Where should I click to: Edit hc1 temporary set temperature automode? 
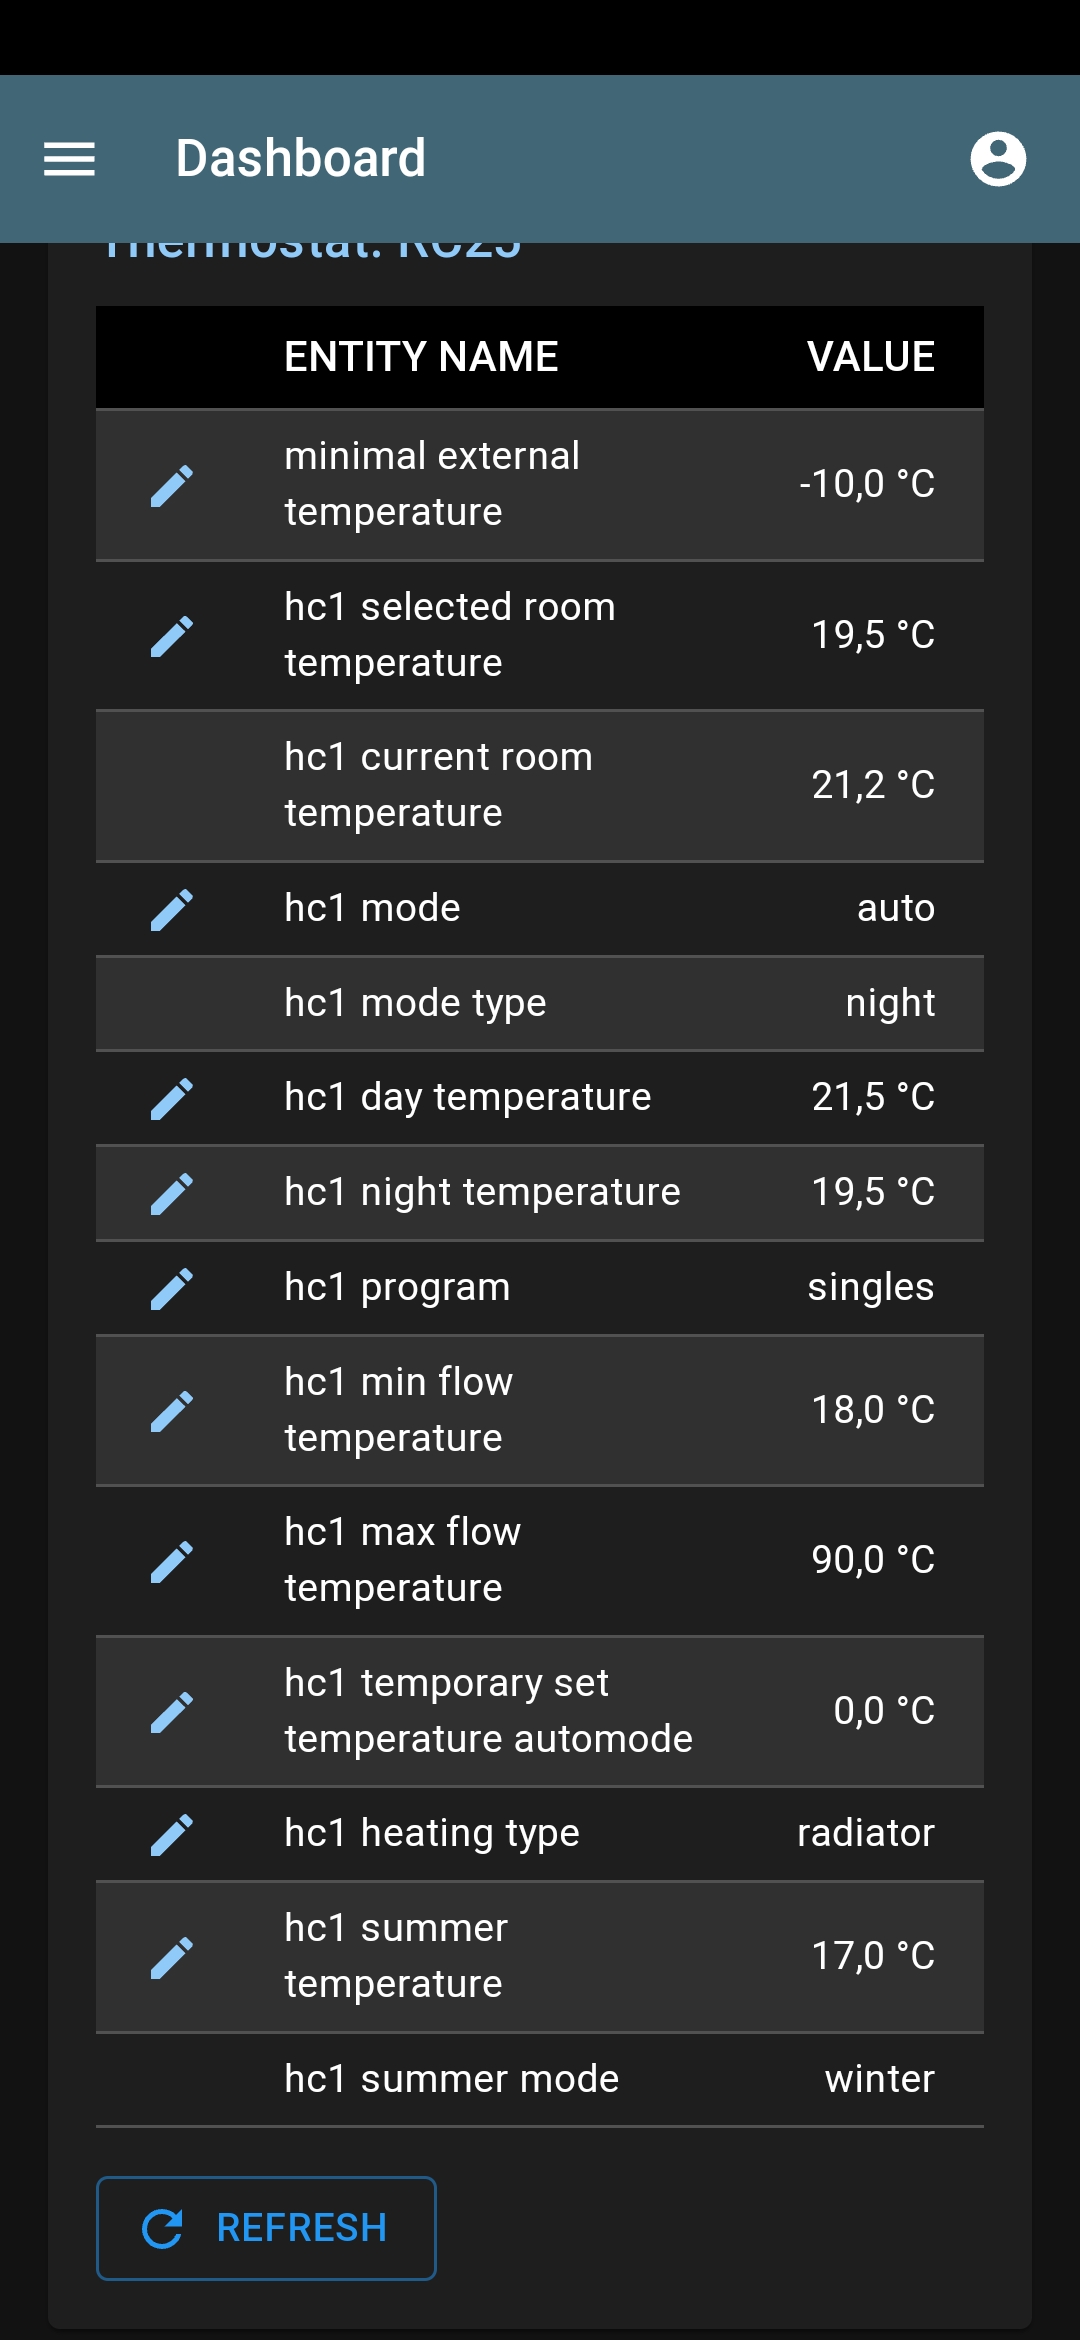[172, 1710]
